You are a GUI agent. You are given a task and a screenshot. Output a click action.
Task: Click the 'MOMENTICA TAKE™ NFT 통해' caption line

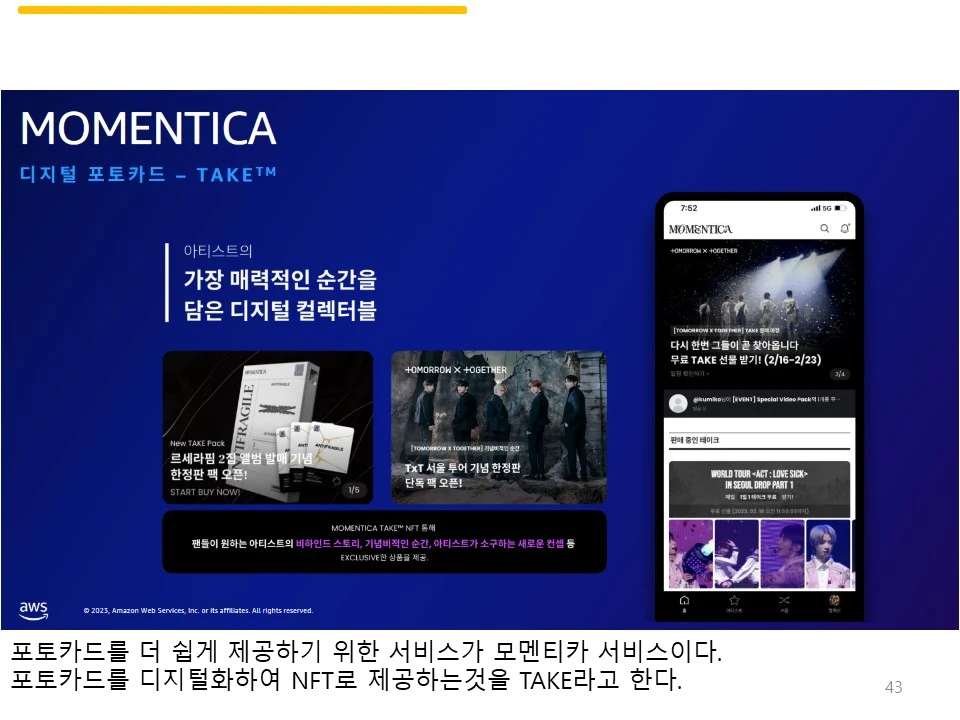pos(383,528)
